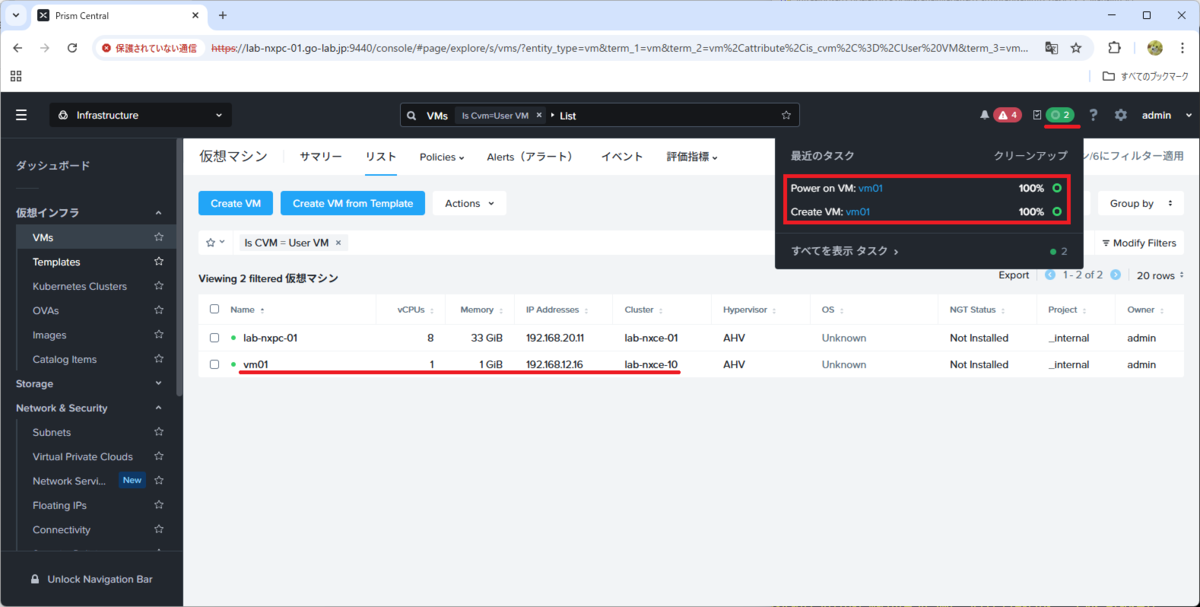Open ダッシュボード in the sidebar

click(x=52, y=165)
